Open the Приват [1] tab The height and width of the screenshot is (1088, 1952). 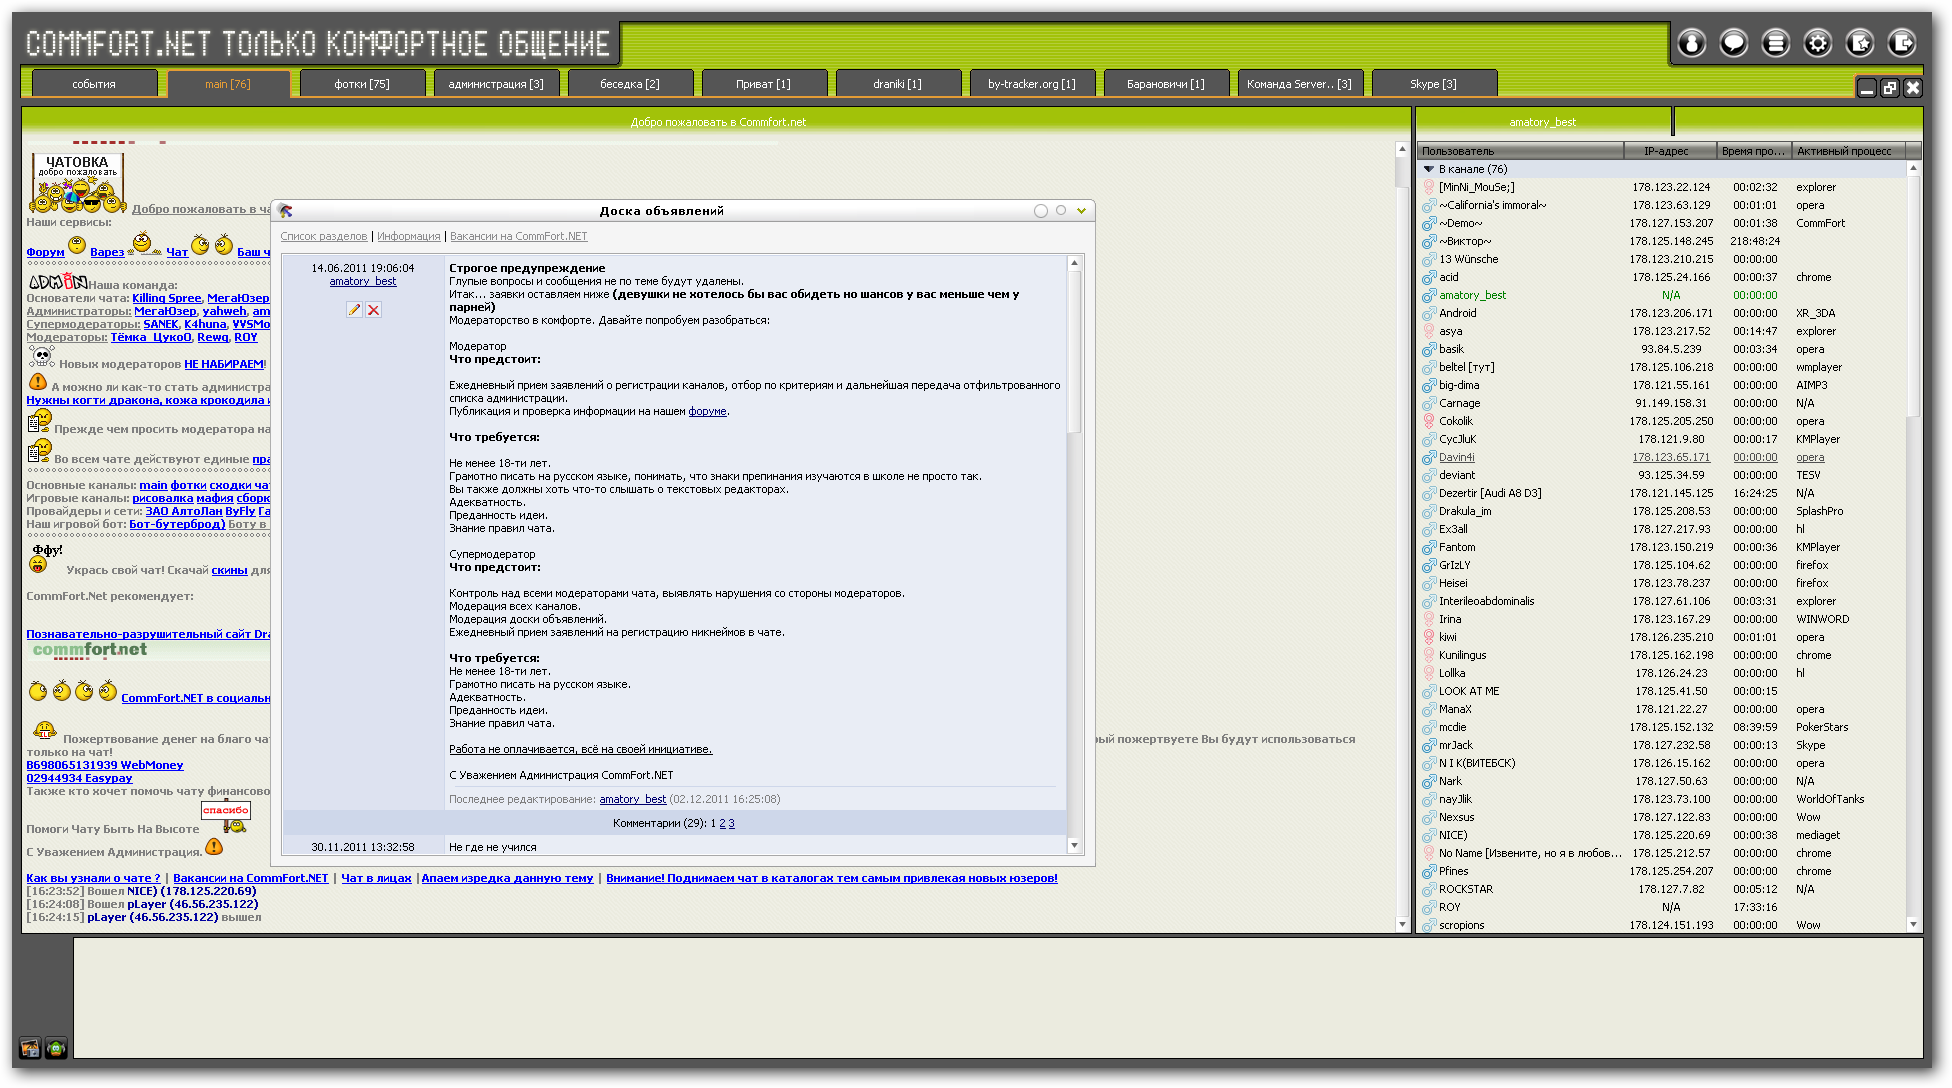pos(764,84)
